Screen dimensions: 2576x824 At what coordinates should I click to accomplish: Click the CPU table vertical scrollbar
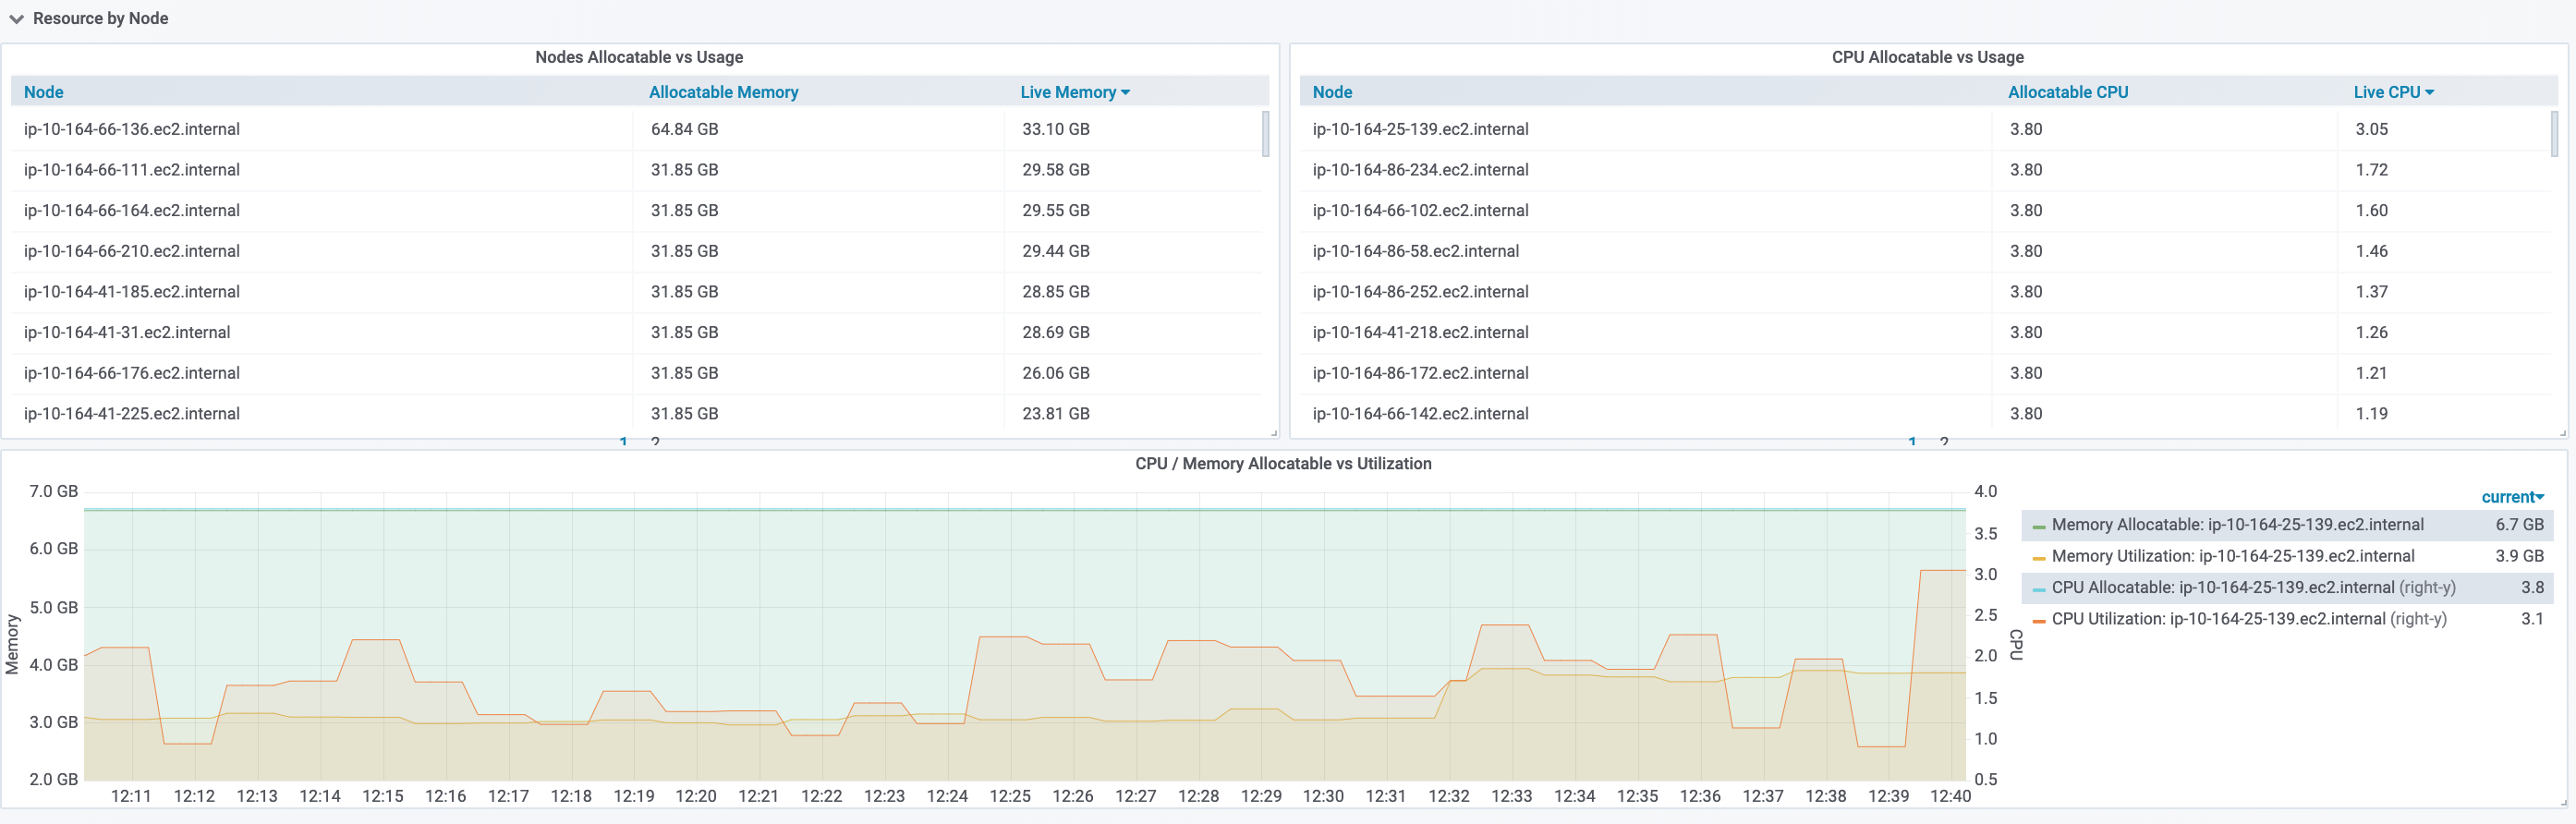coord(2554,134)
